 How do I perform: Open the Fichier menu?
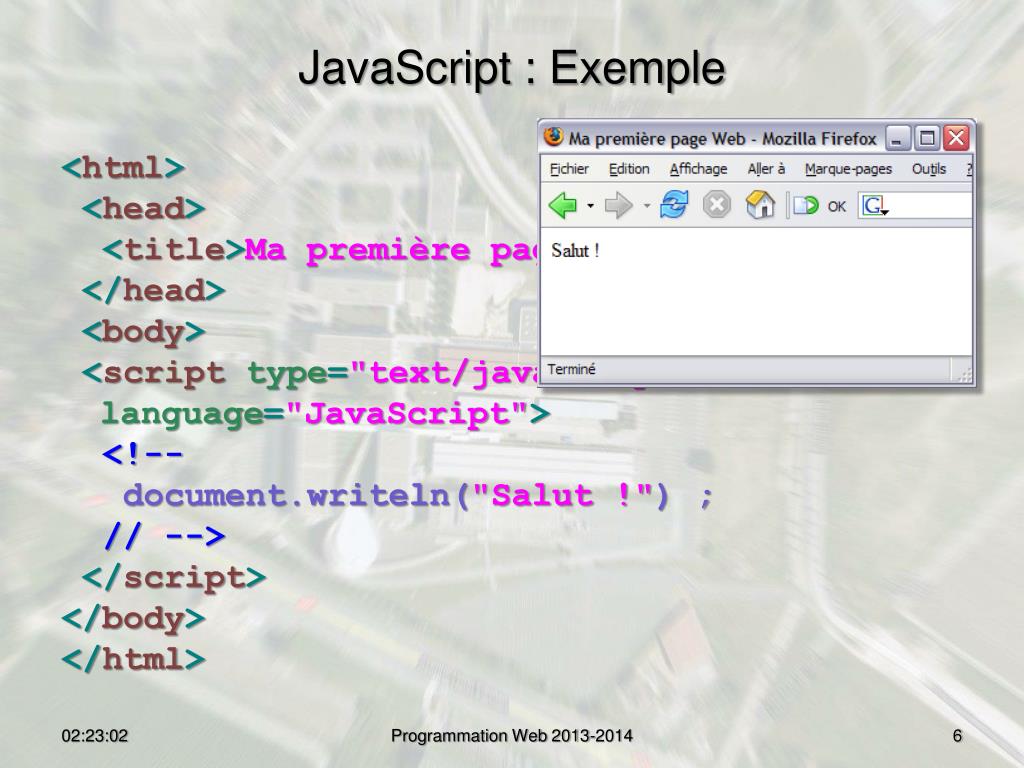pos(569,169)
